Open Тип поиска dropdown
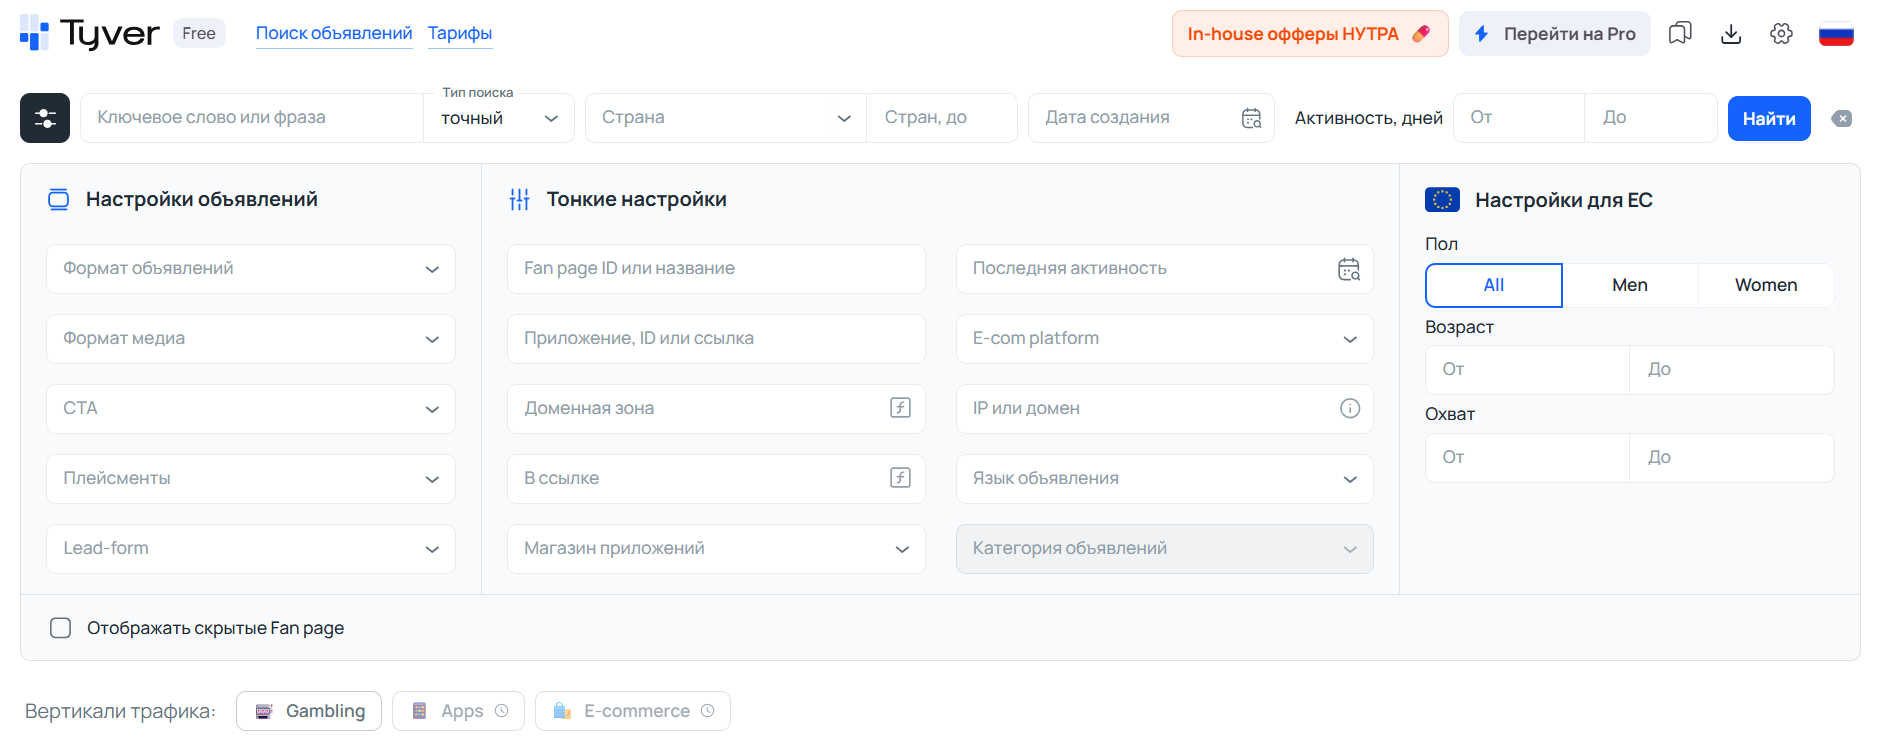This screenshot has height=740, width=1881. pyautogui.click(x=499, y=118)
